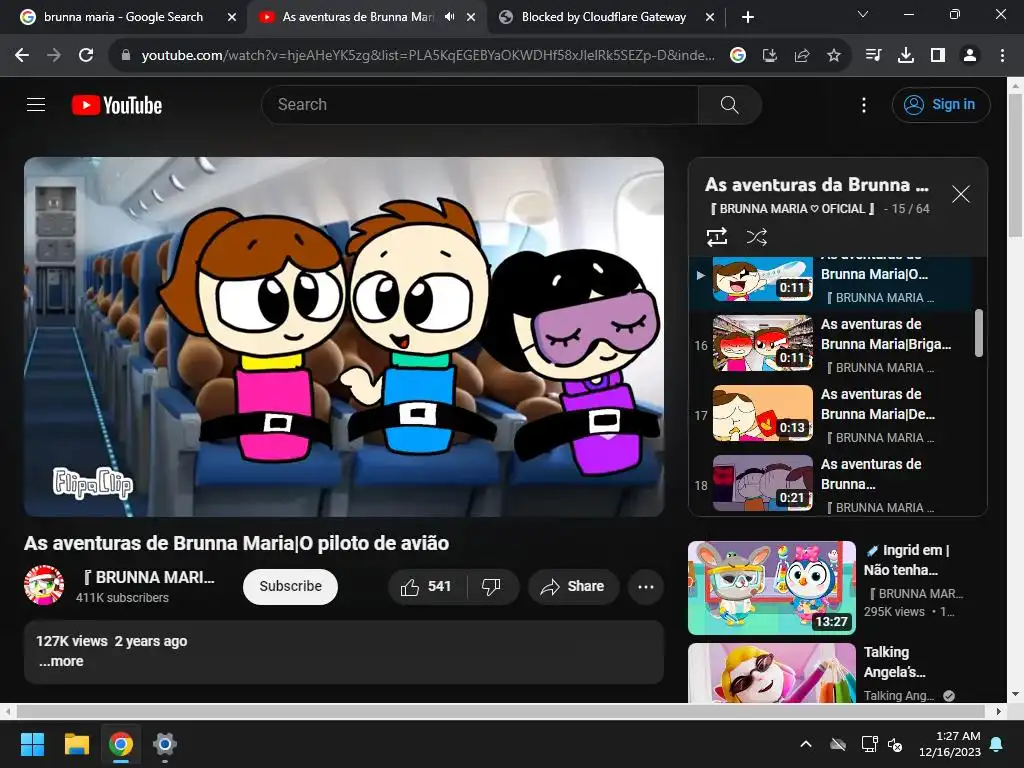Open the BRUNNA MARIA channel avatar

point(44,585)
